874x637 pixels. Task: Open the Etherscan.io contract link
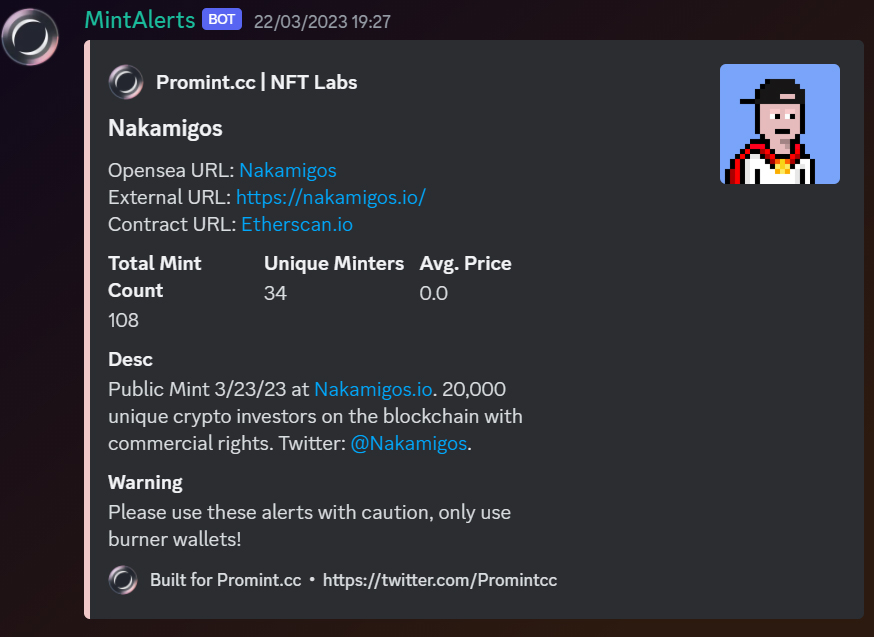point(297,224)
